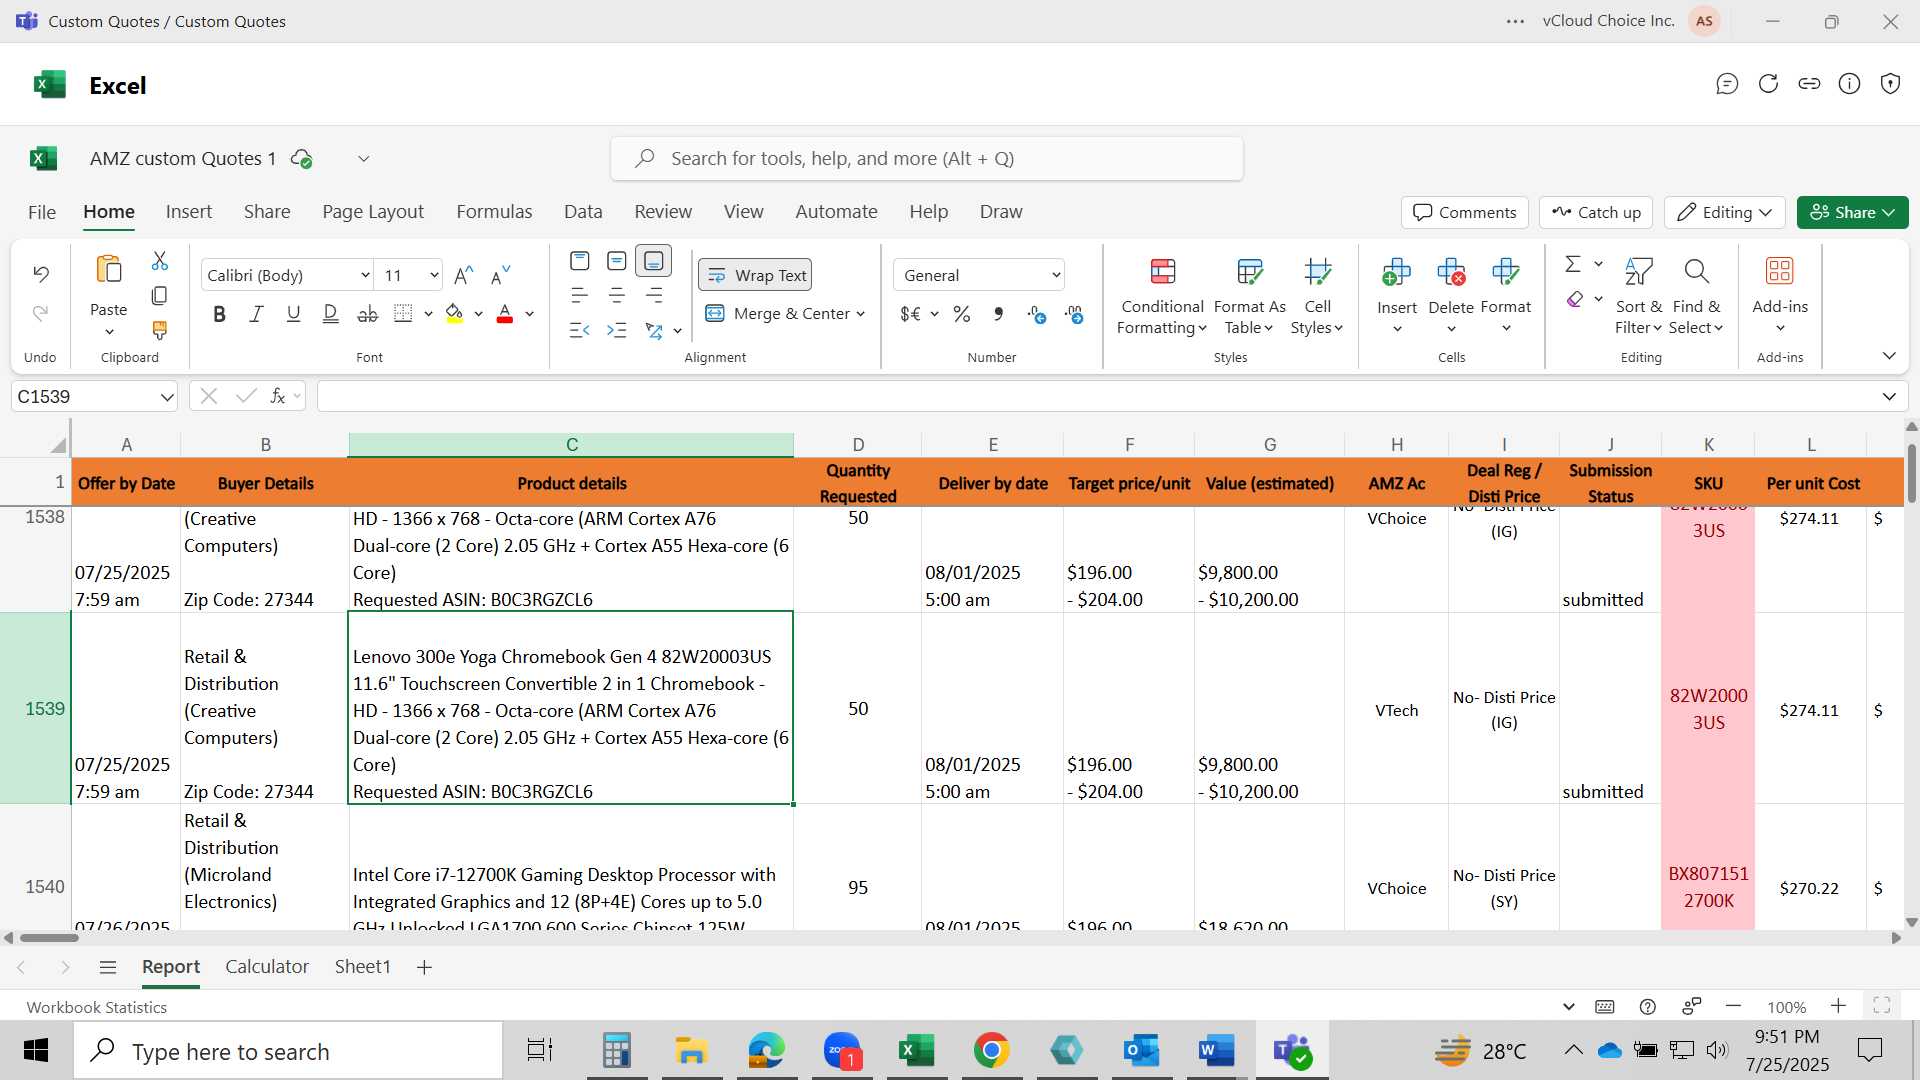This screenshot has width=1920, height=1080.
Task: Open the Sheet1 sheet tab
Action: pos(362,967)
